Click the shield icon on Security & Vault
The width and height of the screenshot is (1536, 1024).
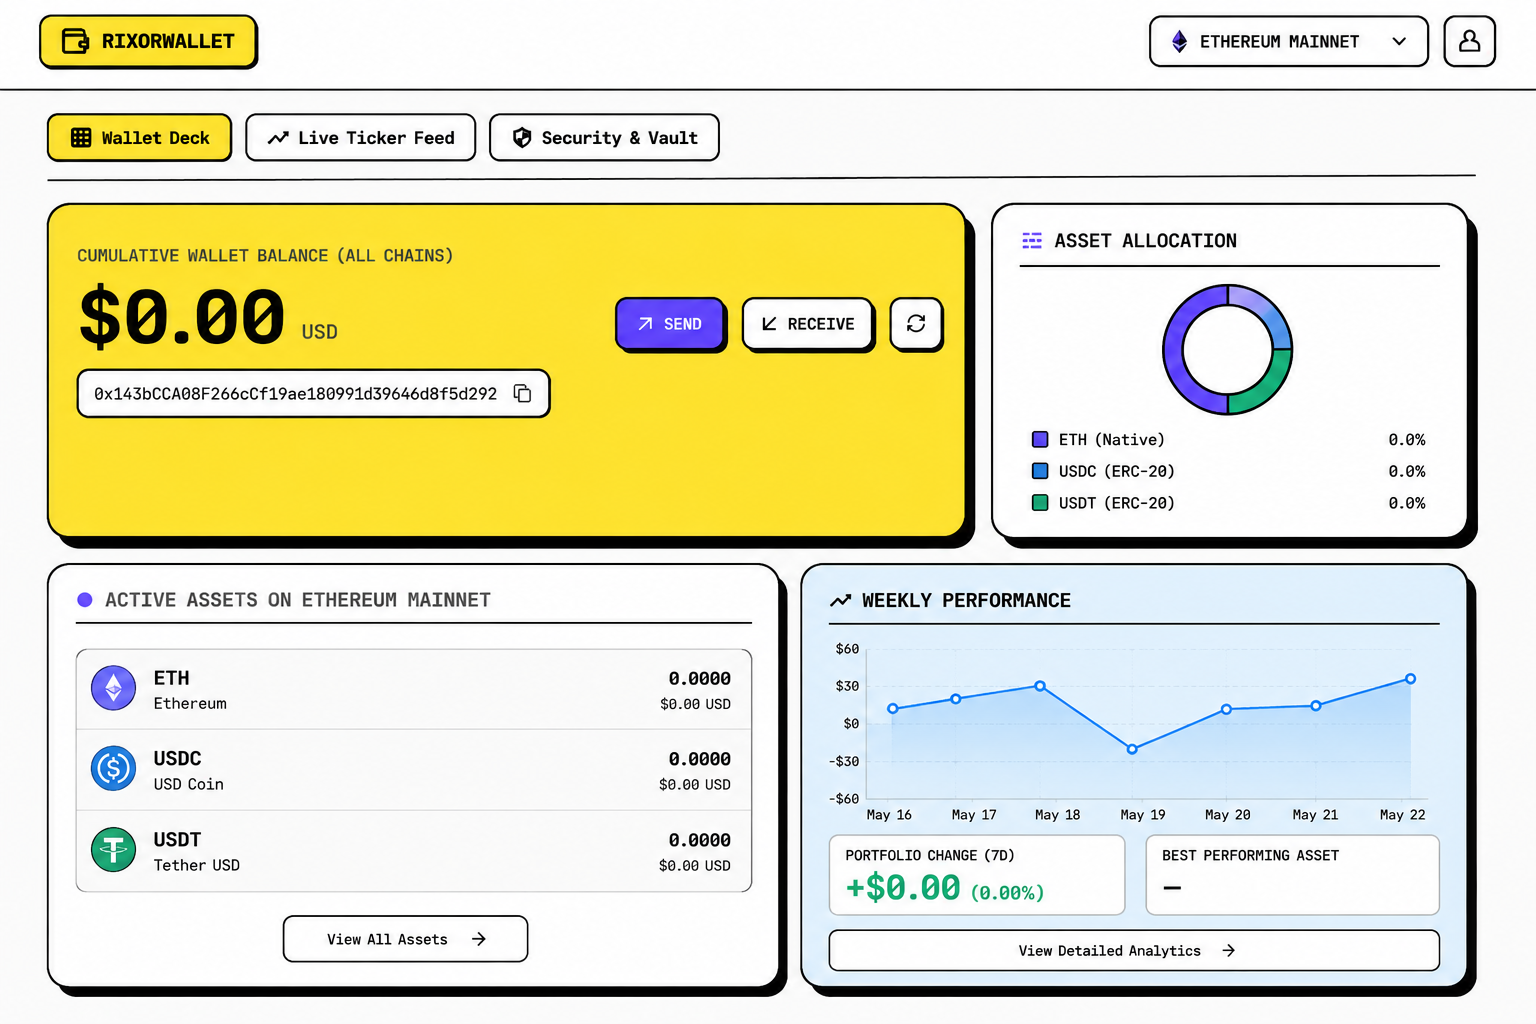coord(522,138)
